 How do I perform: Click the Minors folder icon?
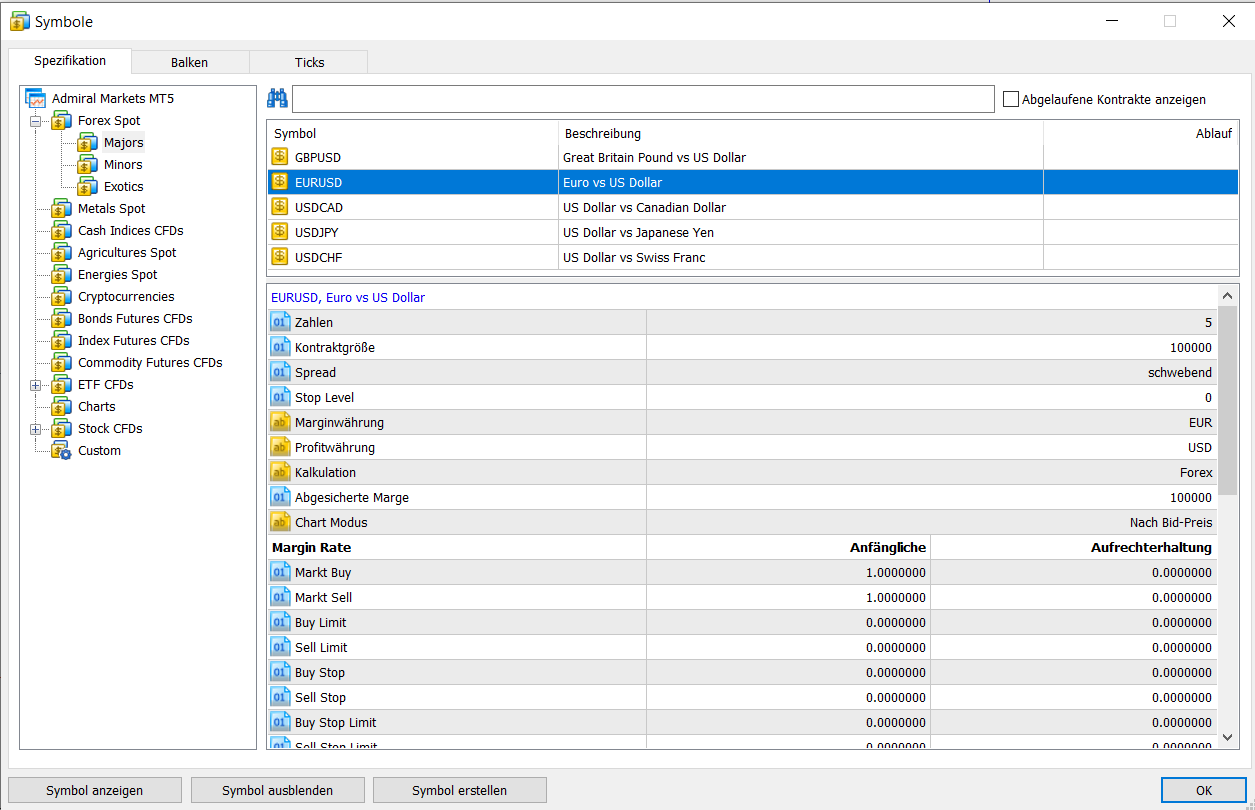click(87, 165)
